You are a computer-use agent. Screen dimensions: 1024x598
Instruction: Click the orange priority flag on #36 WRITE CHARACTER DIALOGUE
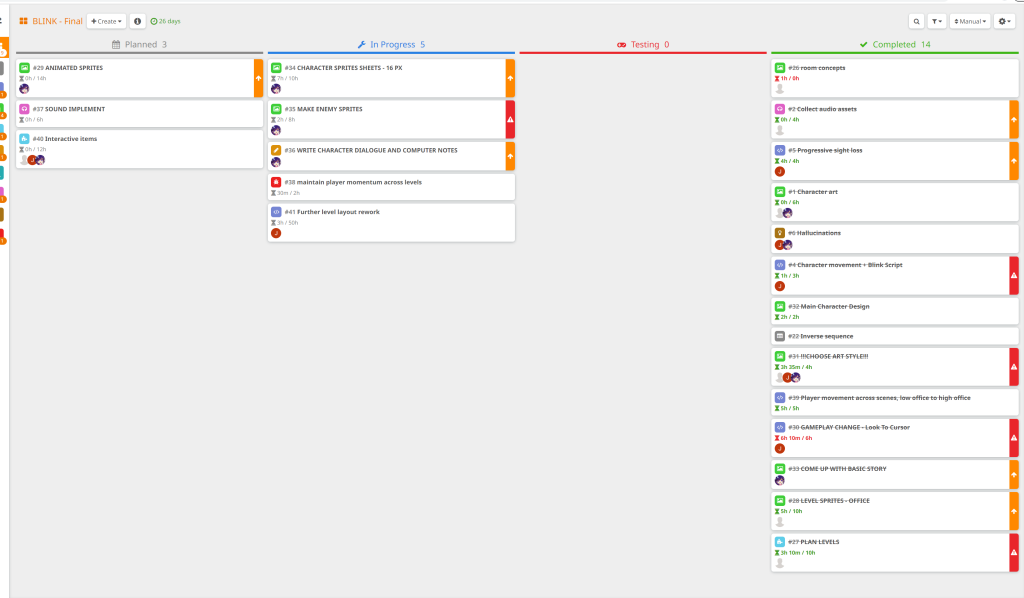(511, 156)
